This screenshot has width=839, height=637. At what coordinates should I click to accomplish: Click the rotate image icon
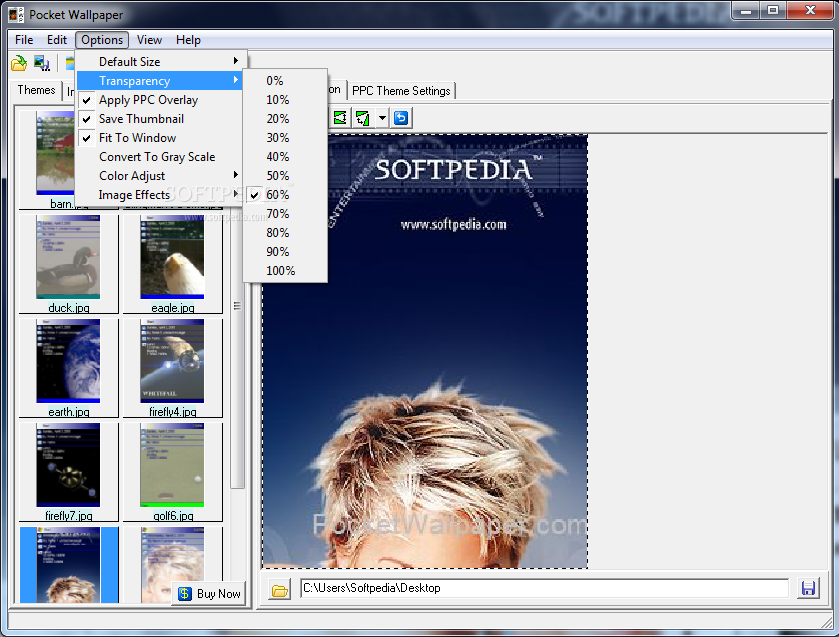pyautogui.click(x=363, y=118)
